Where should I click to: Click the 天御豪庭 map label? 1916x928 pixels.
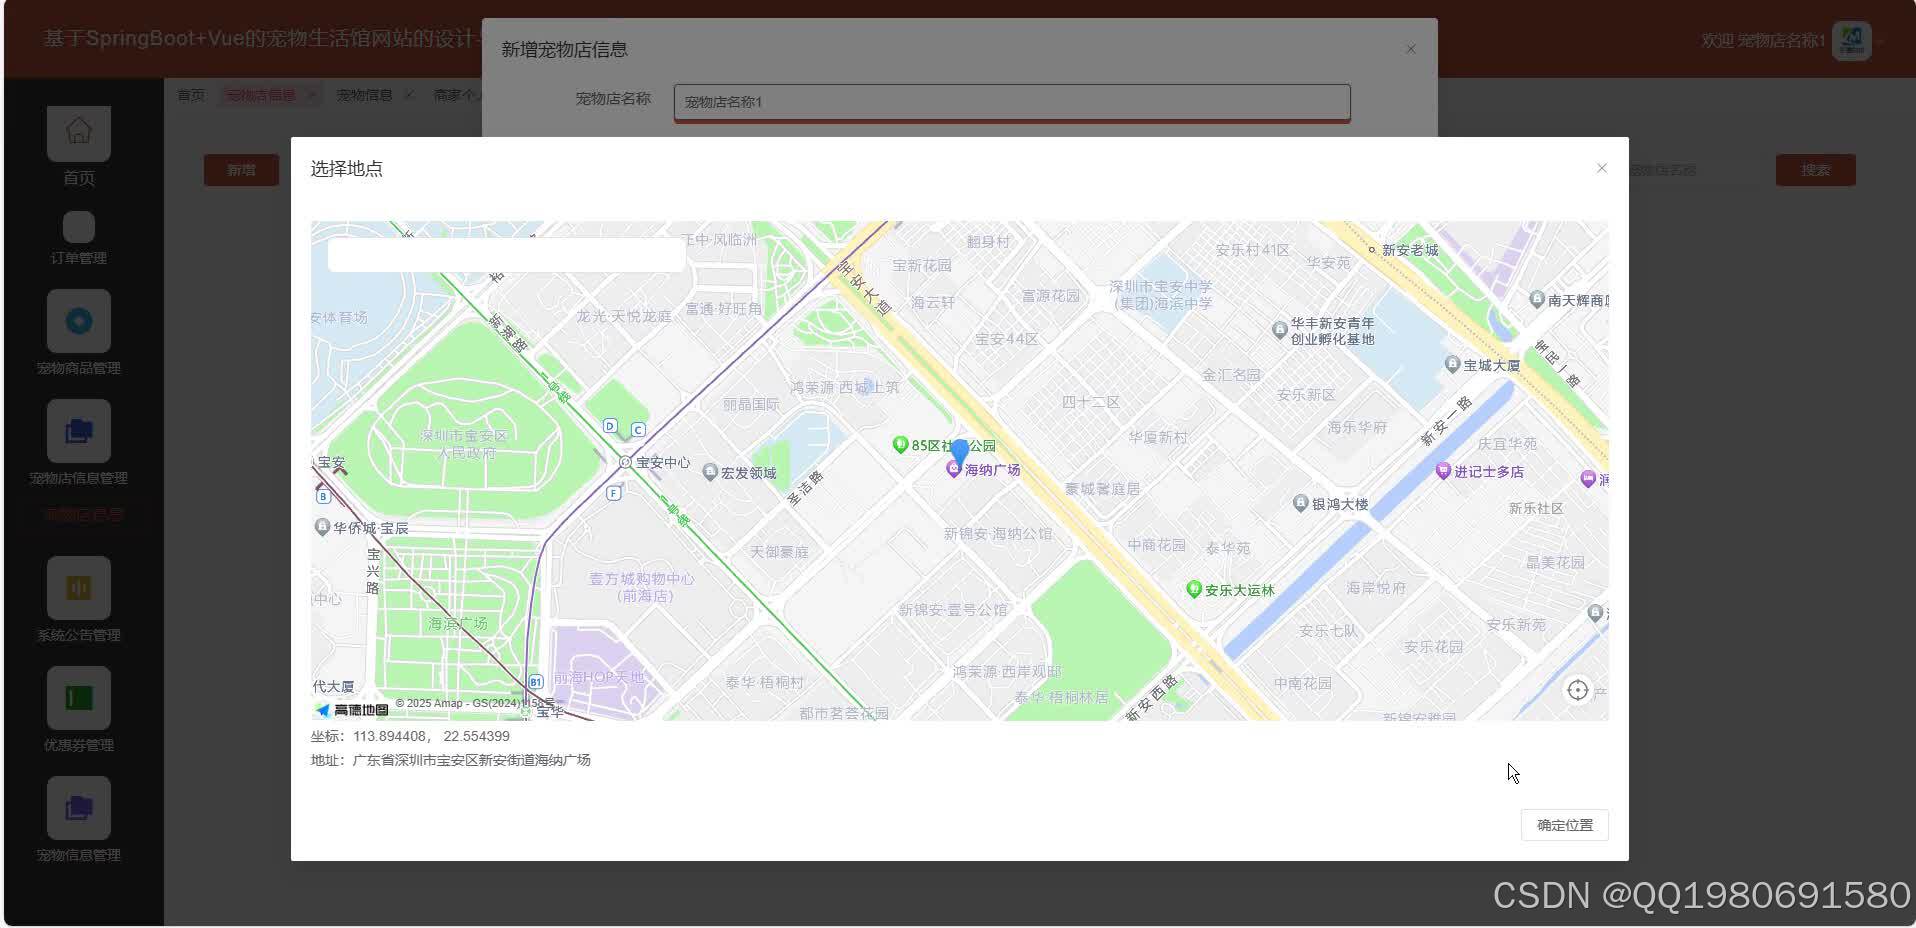780,551
